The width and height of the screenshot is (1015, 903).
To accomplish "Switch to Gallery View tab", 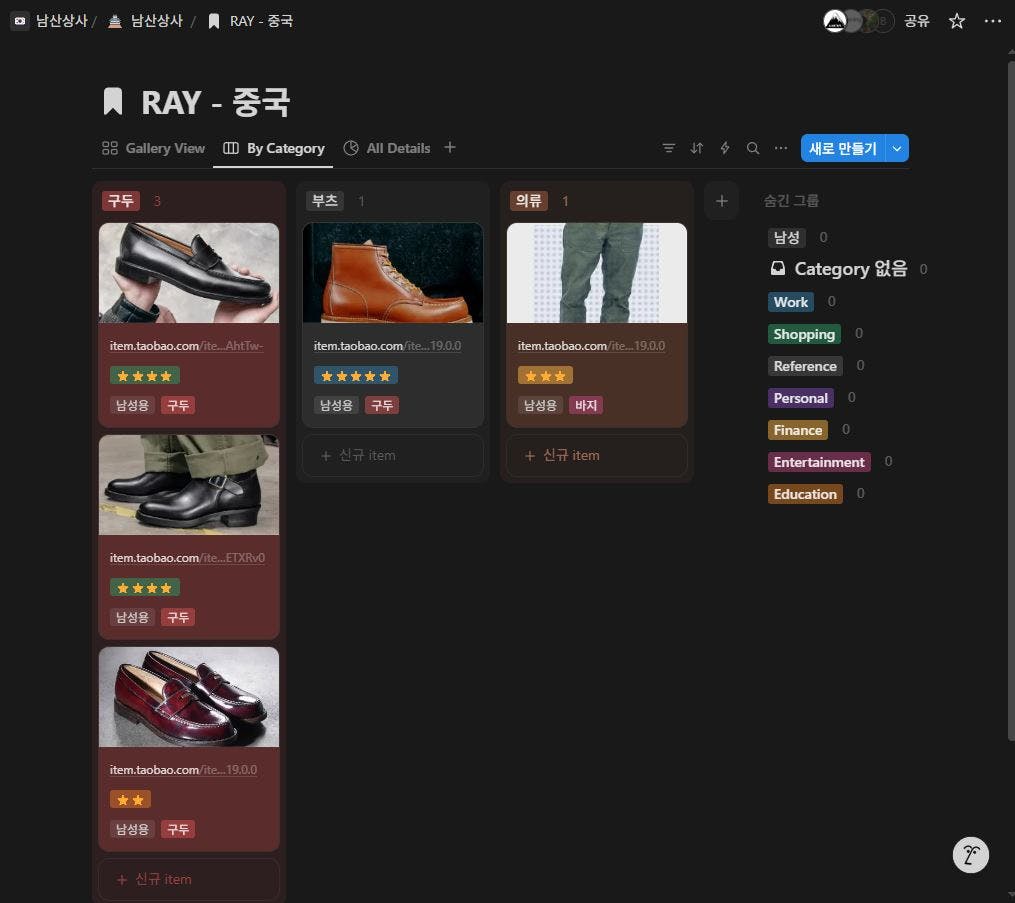I will pyautogui.click(x=153, y=148).
